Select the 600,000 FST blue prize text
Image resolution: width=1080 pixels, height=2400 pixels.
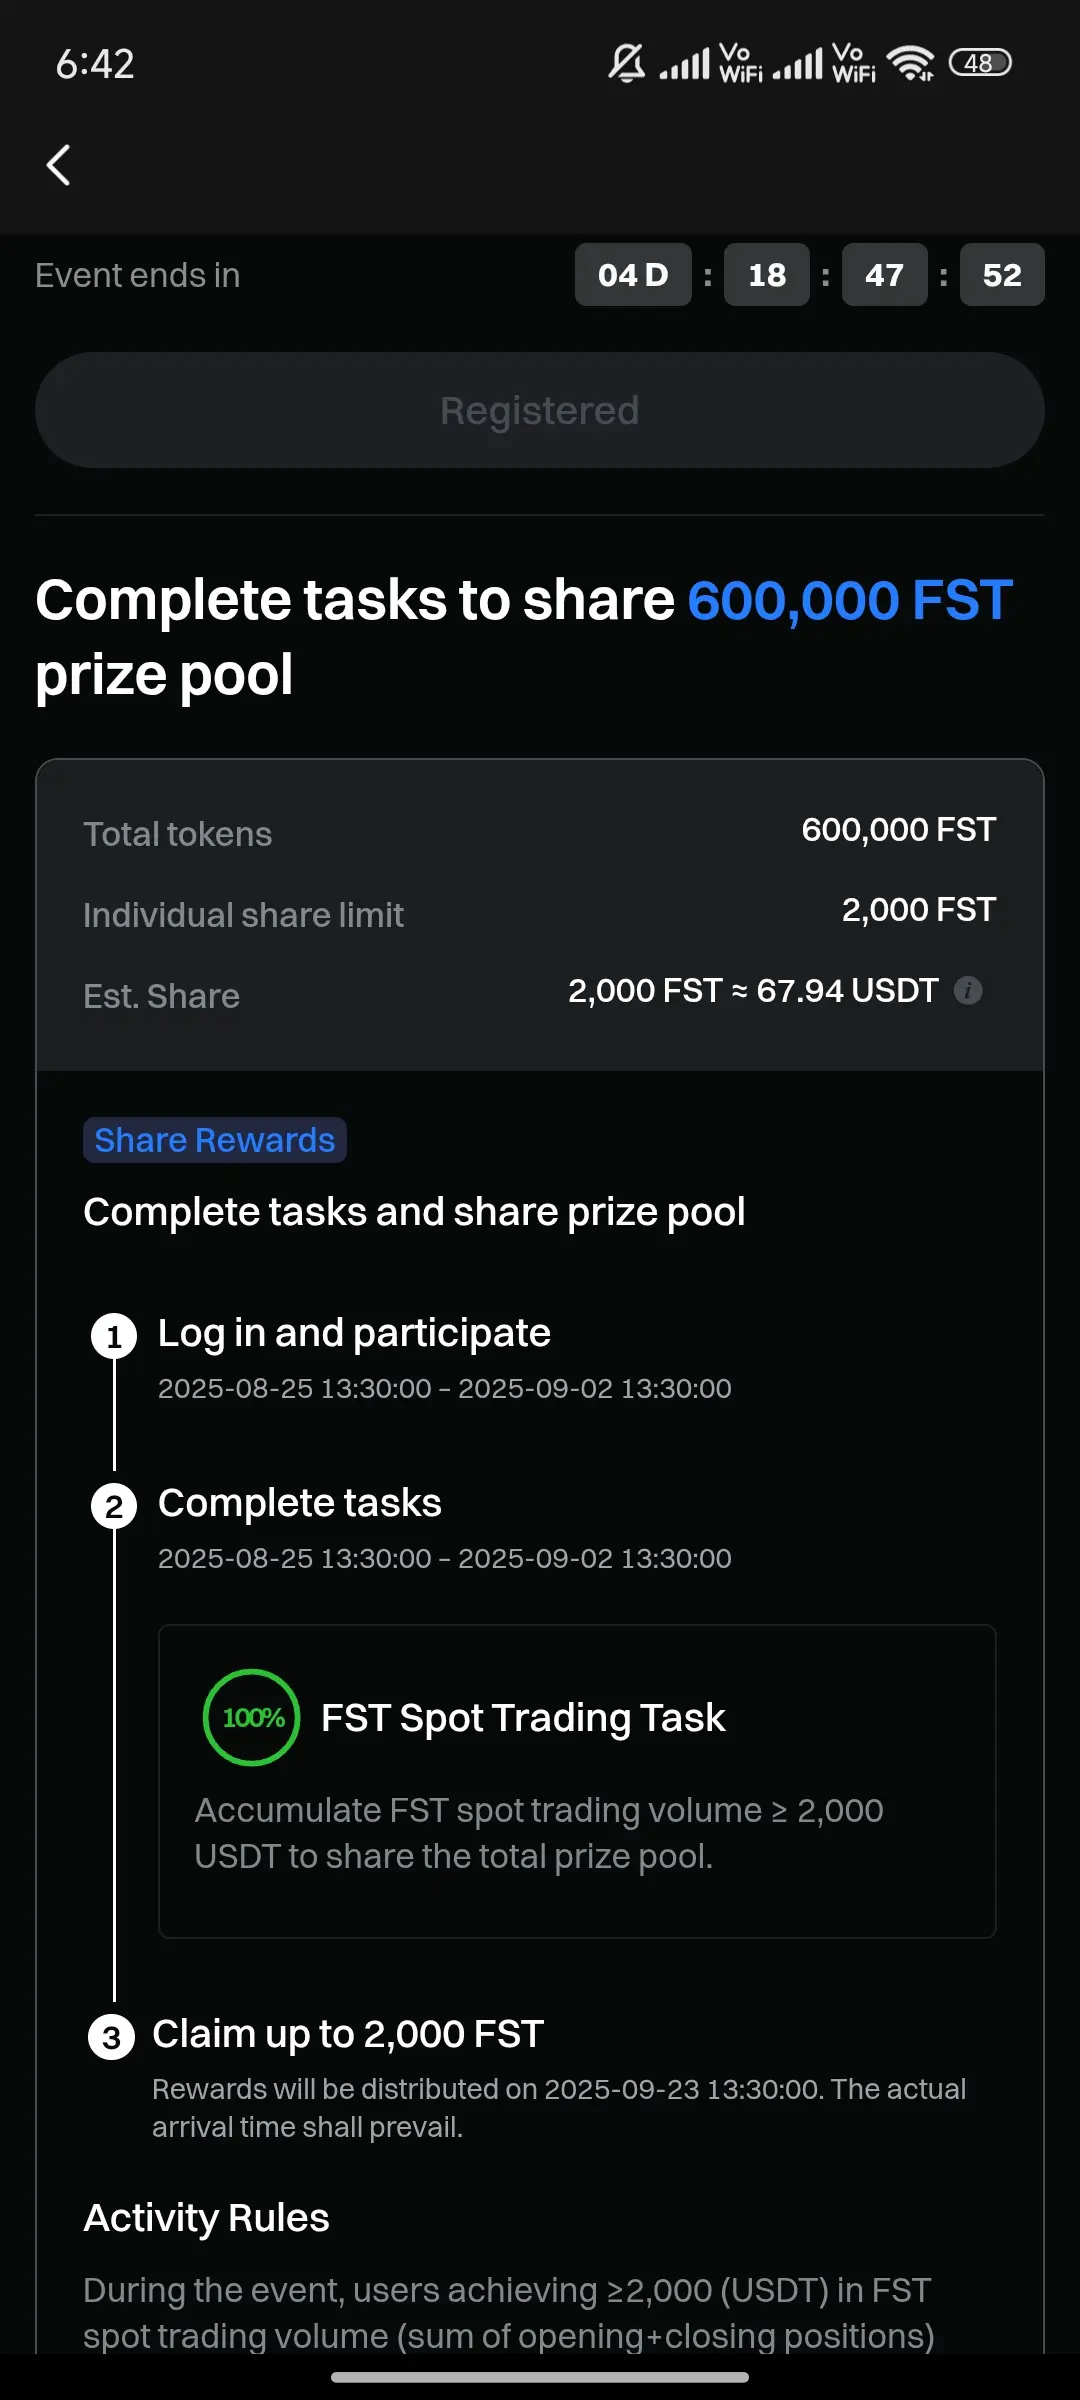(850, 600)
